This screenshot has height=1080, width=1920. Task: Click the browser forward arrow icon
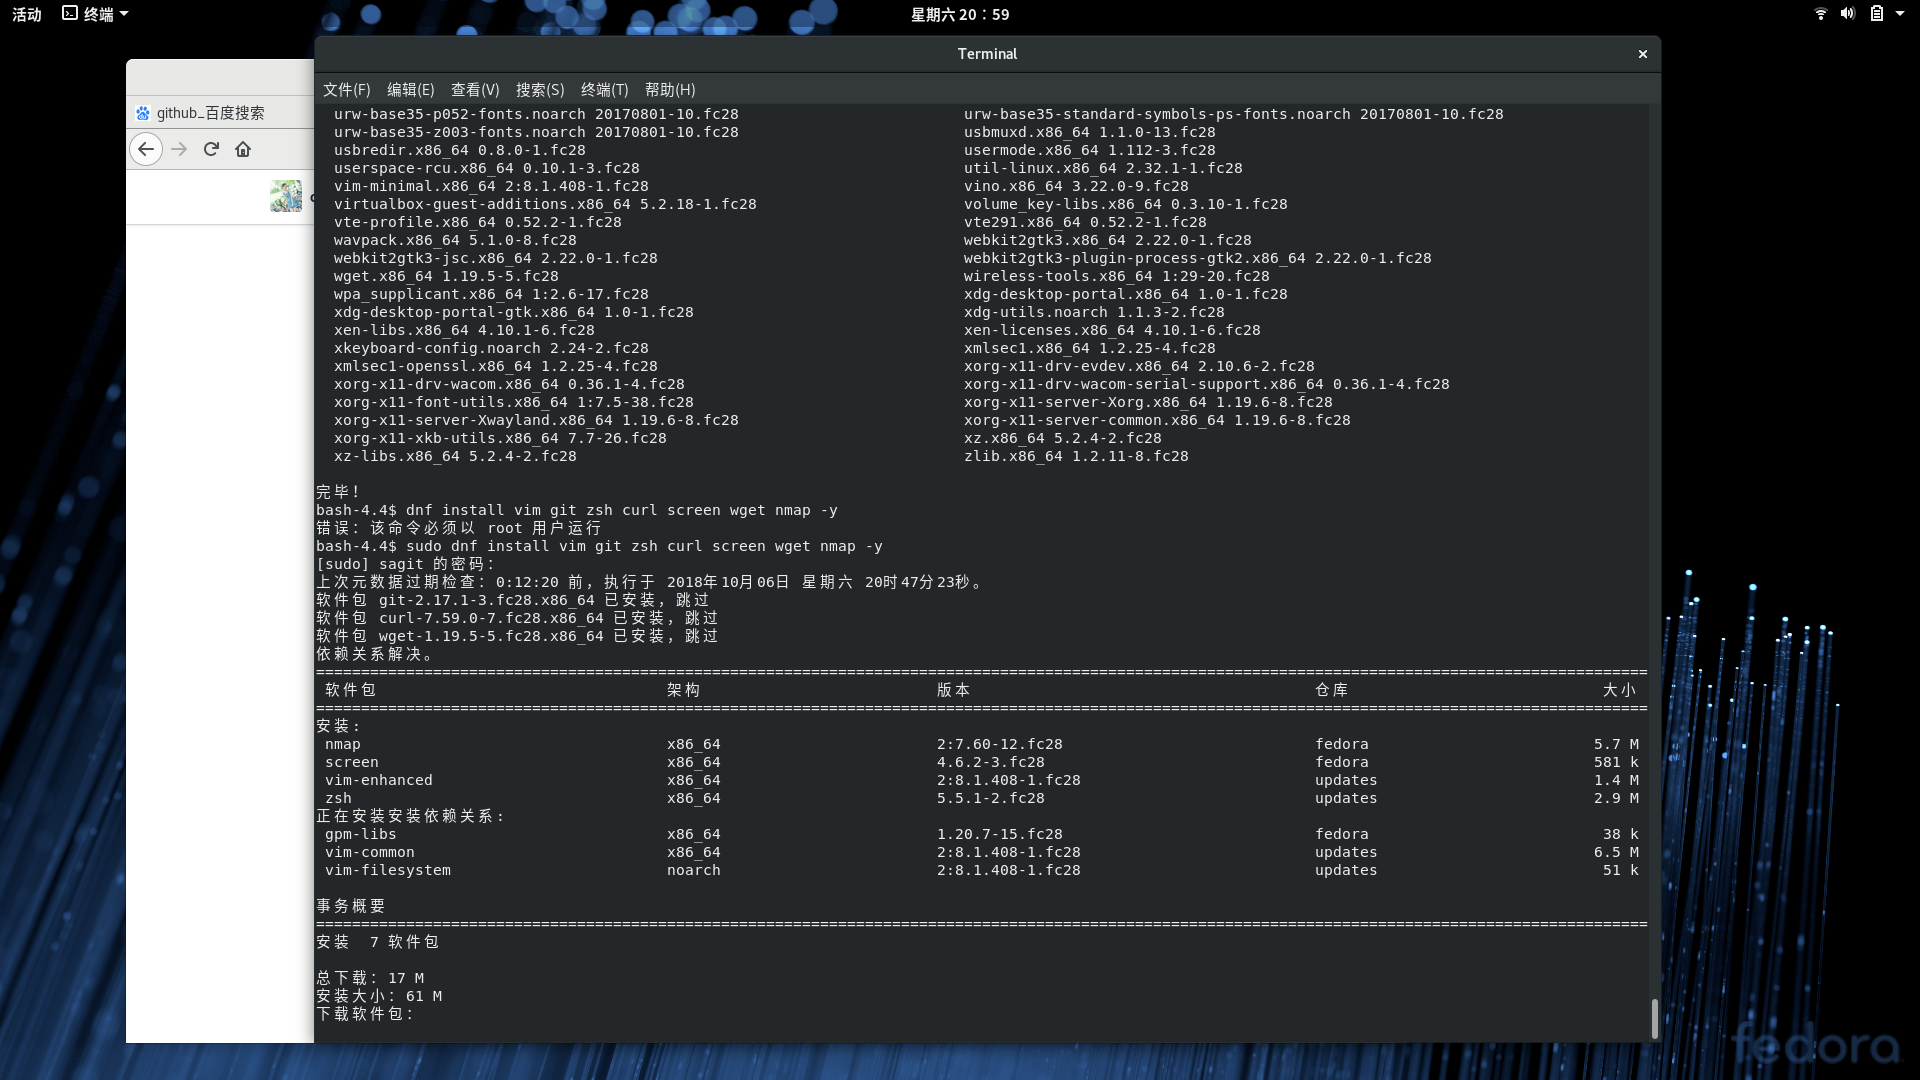(179, 149)
